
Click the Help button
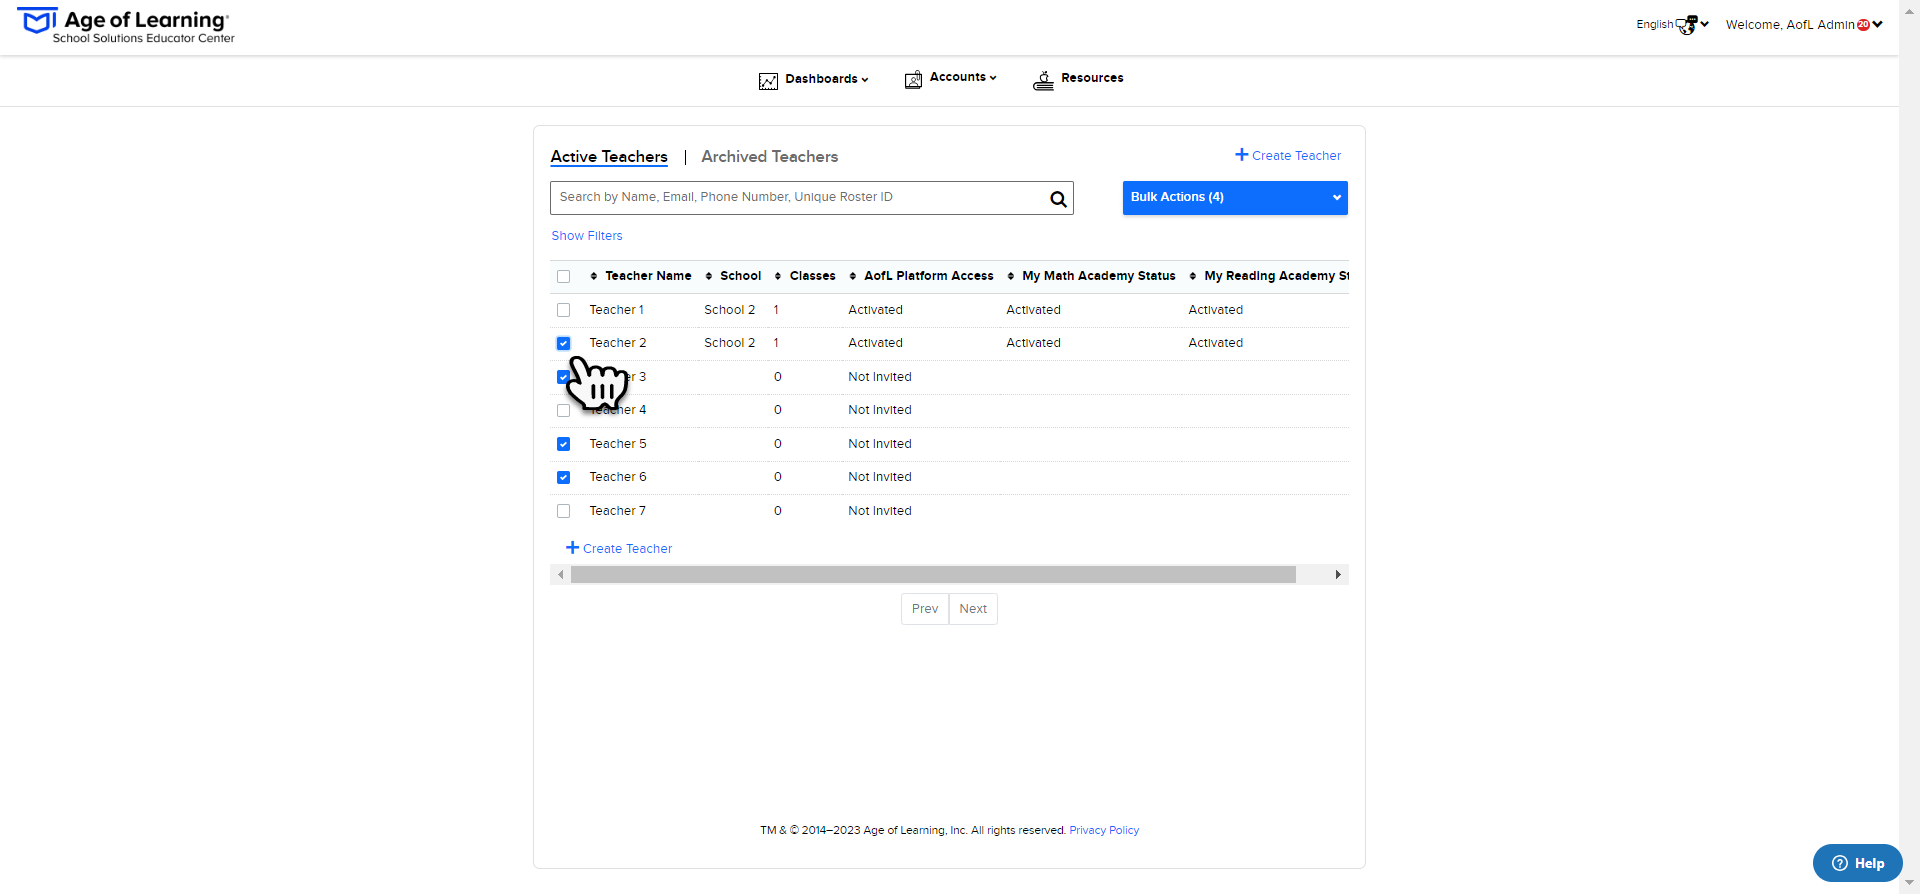point(1857,863)
